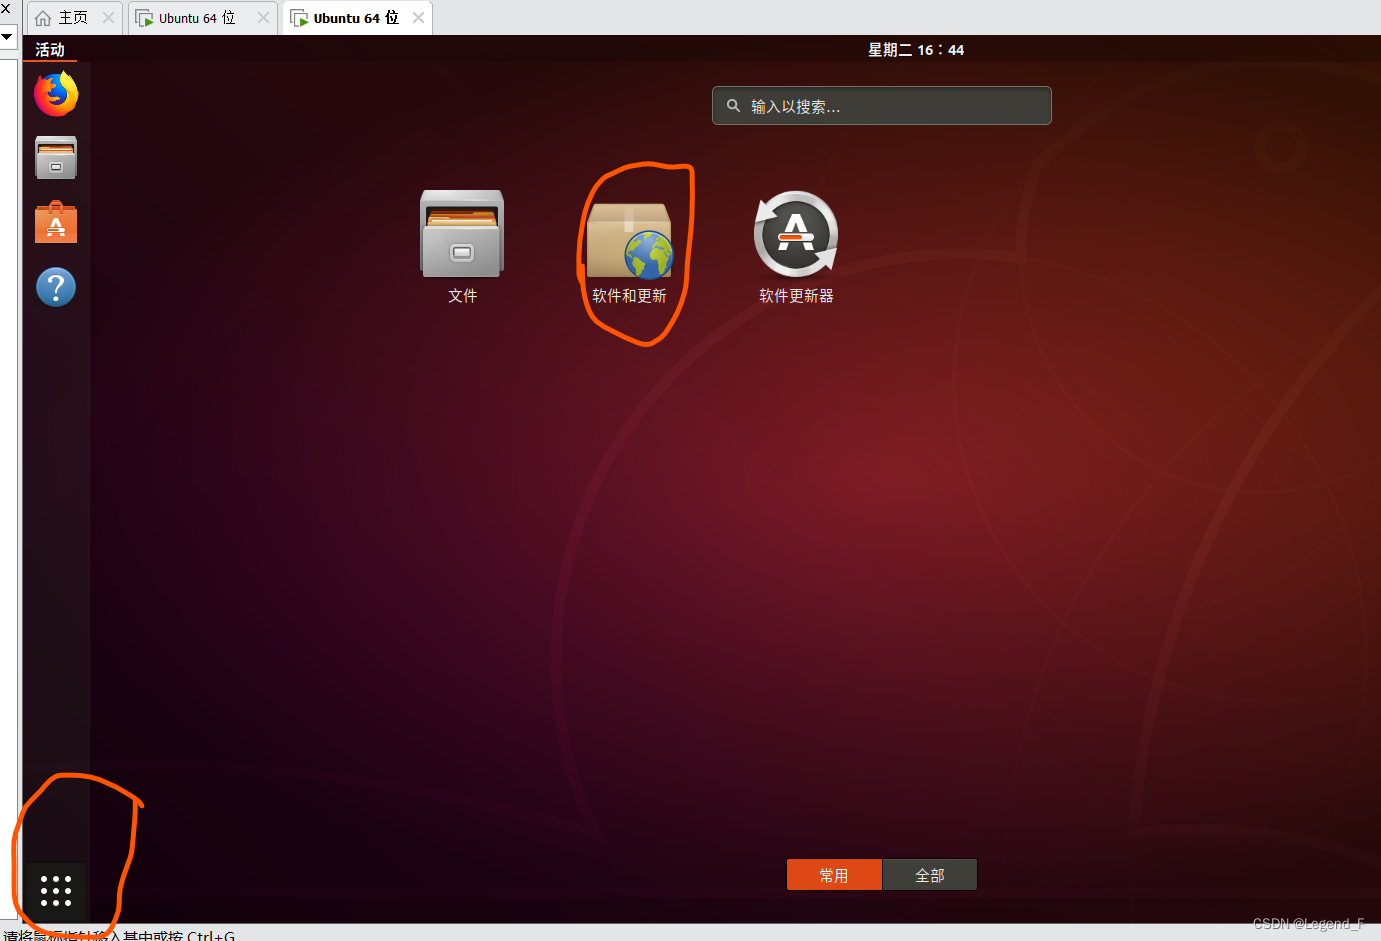Select the active Ubuntu 64 位 tab
The height and width of the screenshot is (941, 1381).
356,18
